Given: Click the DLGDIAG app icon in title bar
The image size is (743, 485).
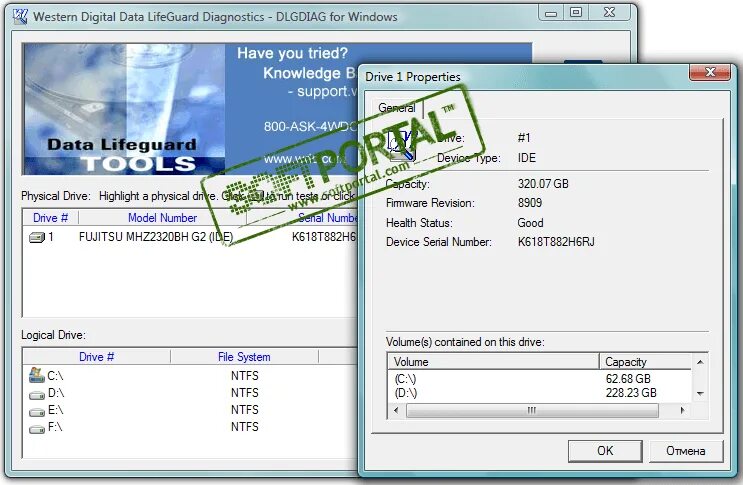Looking at the screenshot, I should click(x=20, y=17).
